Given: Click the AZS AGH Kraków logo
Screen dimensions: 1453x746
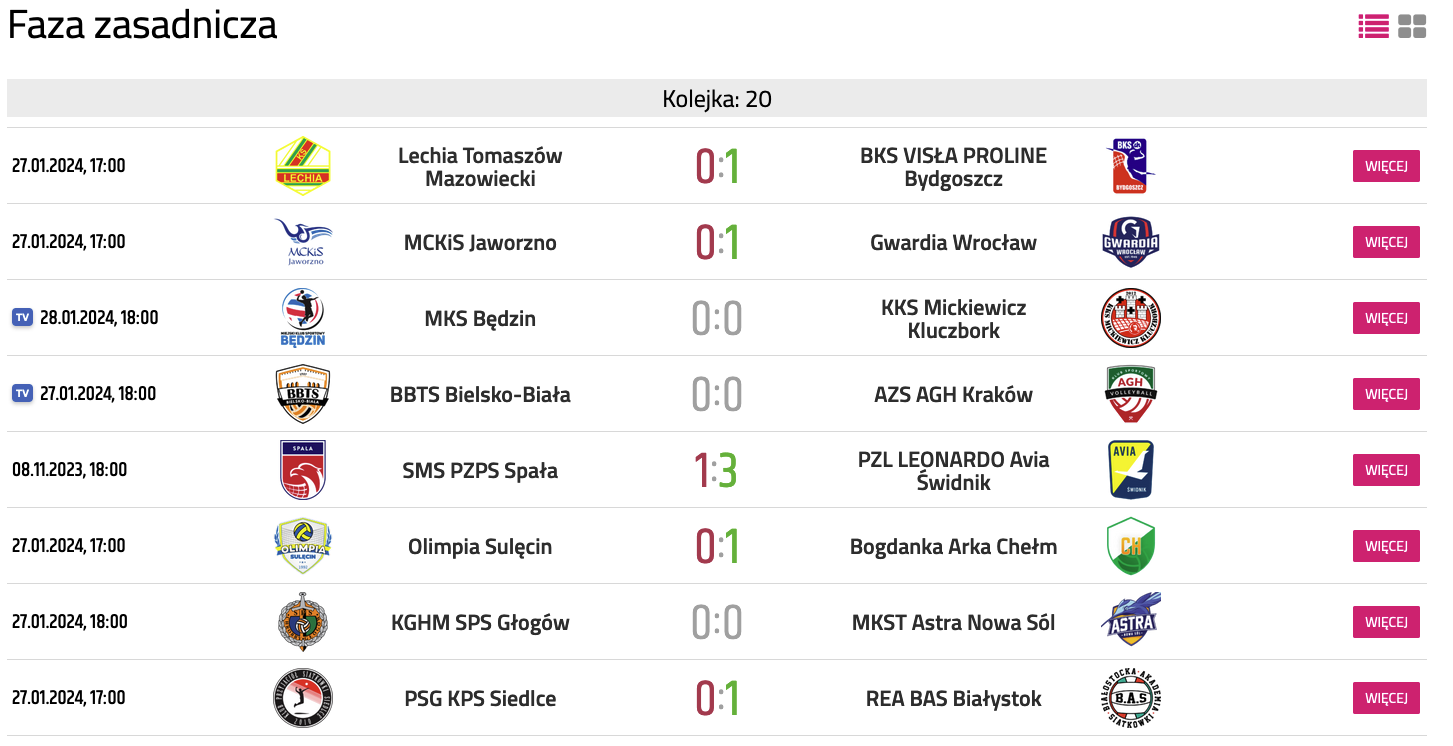Looking at the screenshot, I should click(1131, 394).
